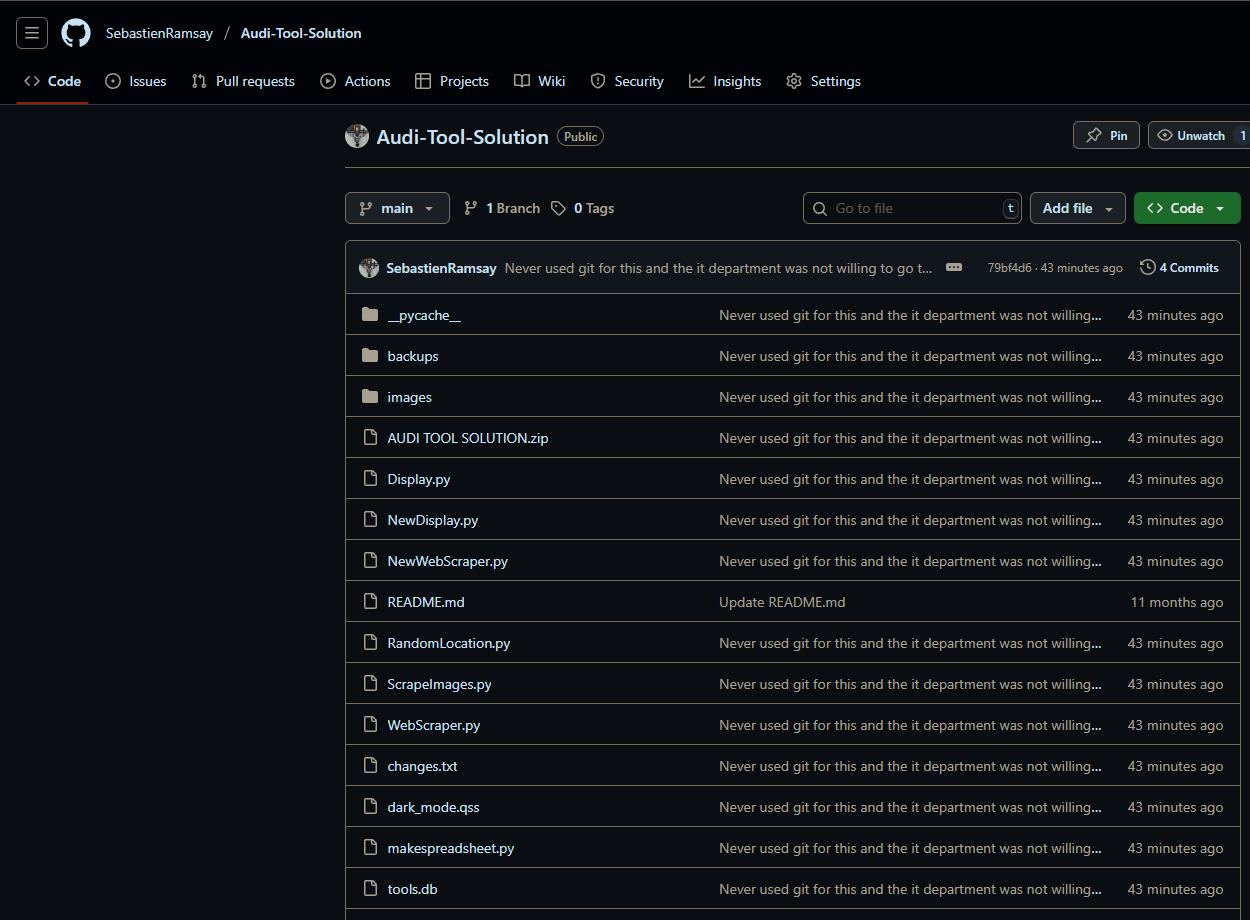The height and width of the screenshot is (920, 1250).
Task: Expand the green Code dropdown
Action: (1187, 208)
